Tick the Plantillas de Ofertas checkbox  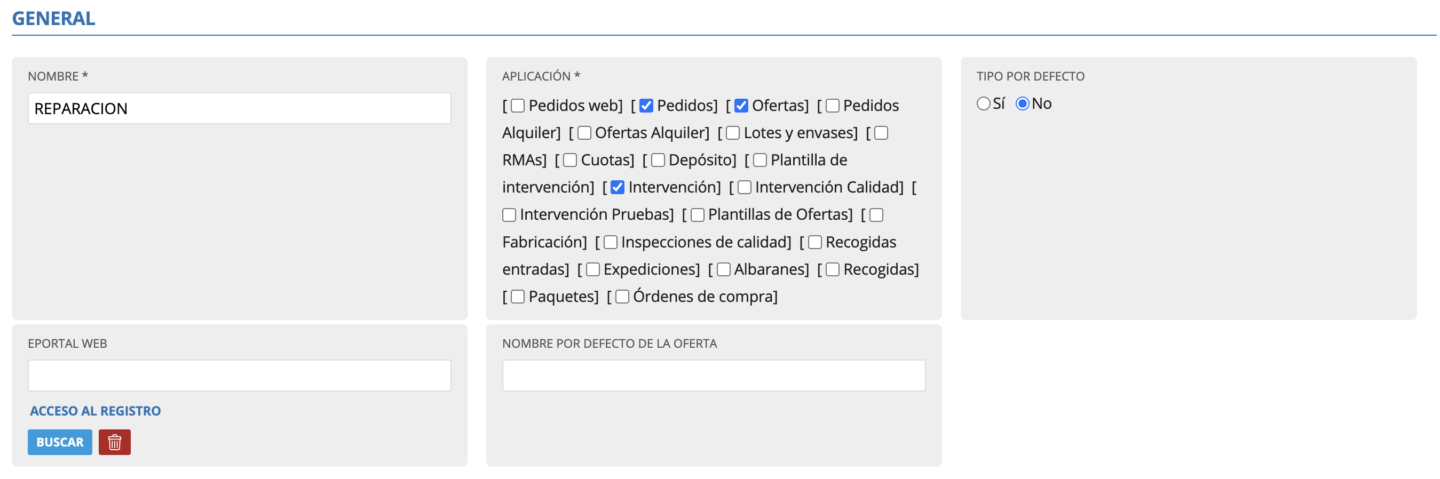[698, 214]
